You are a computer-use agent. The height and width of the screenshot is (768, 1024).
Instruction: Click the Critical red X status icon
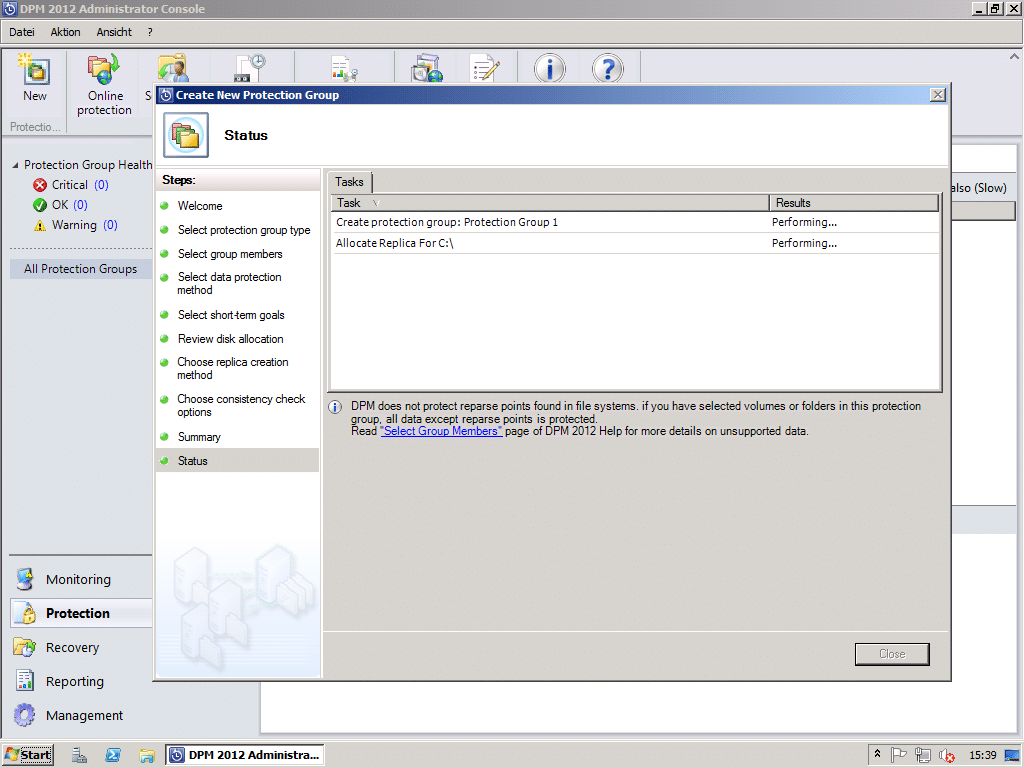click(40, 185)
